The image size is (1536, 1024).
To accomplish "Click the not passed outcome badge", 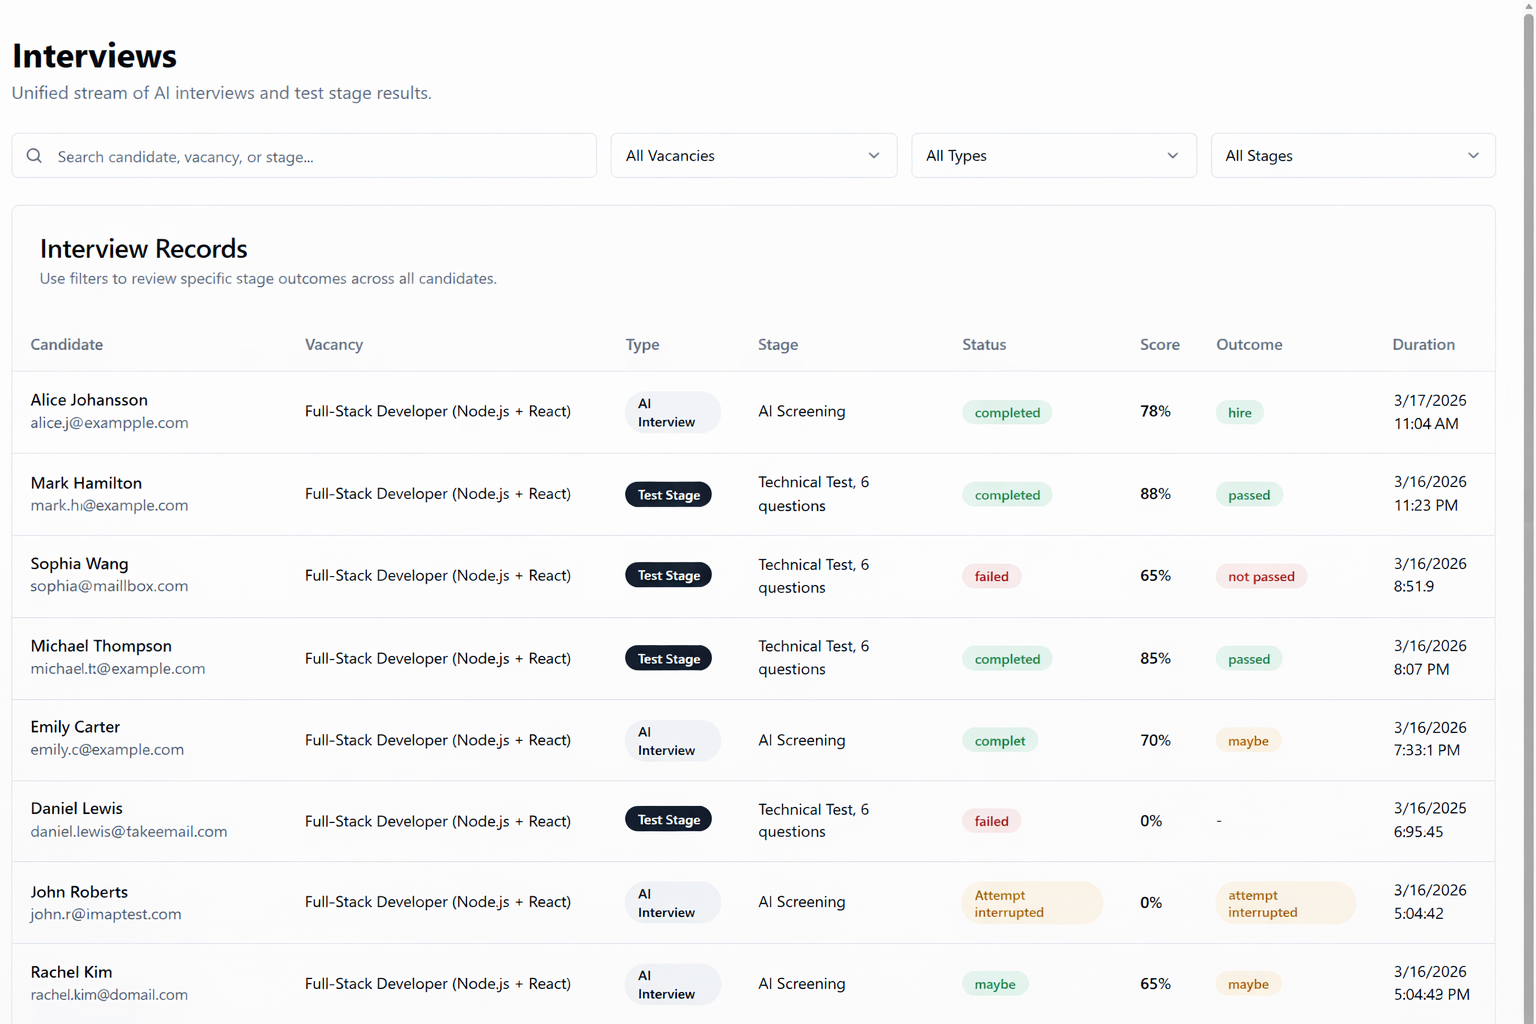I will click(x=1261, y=576).
